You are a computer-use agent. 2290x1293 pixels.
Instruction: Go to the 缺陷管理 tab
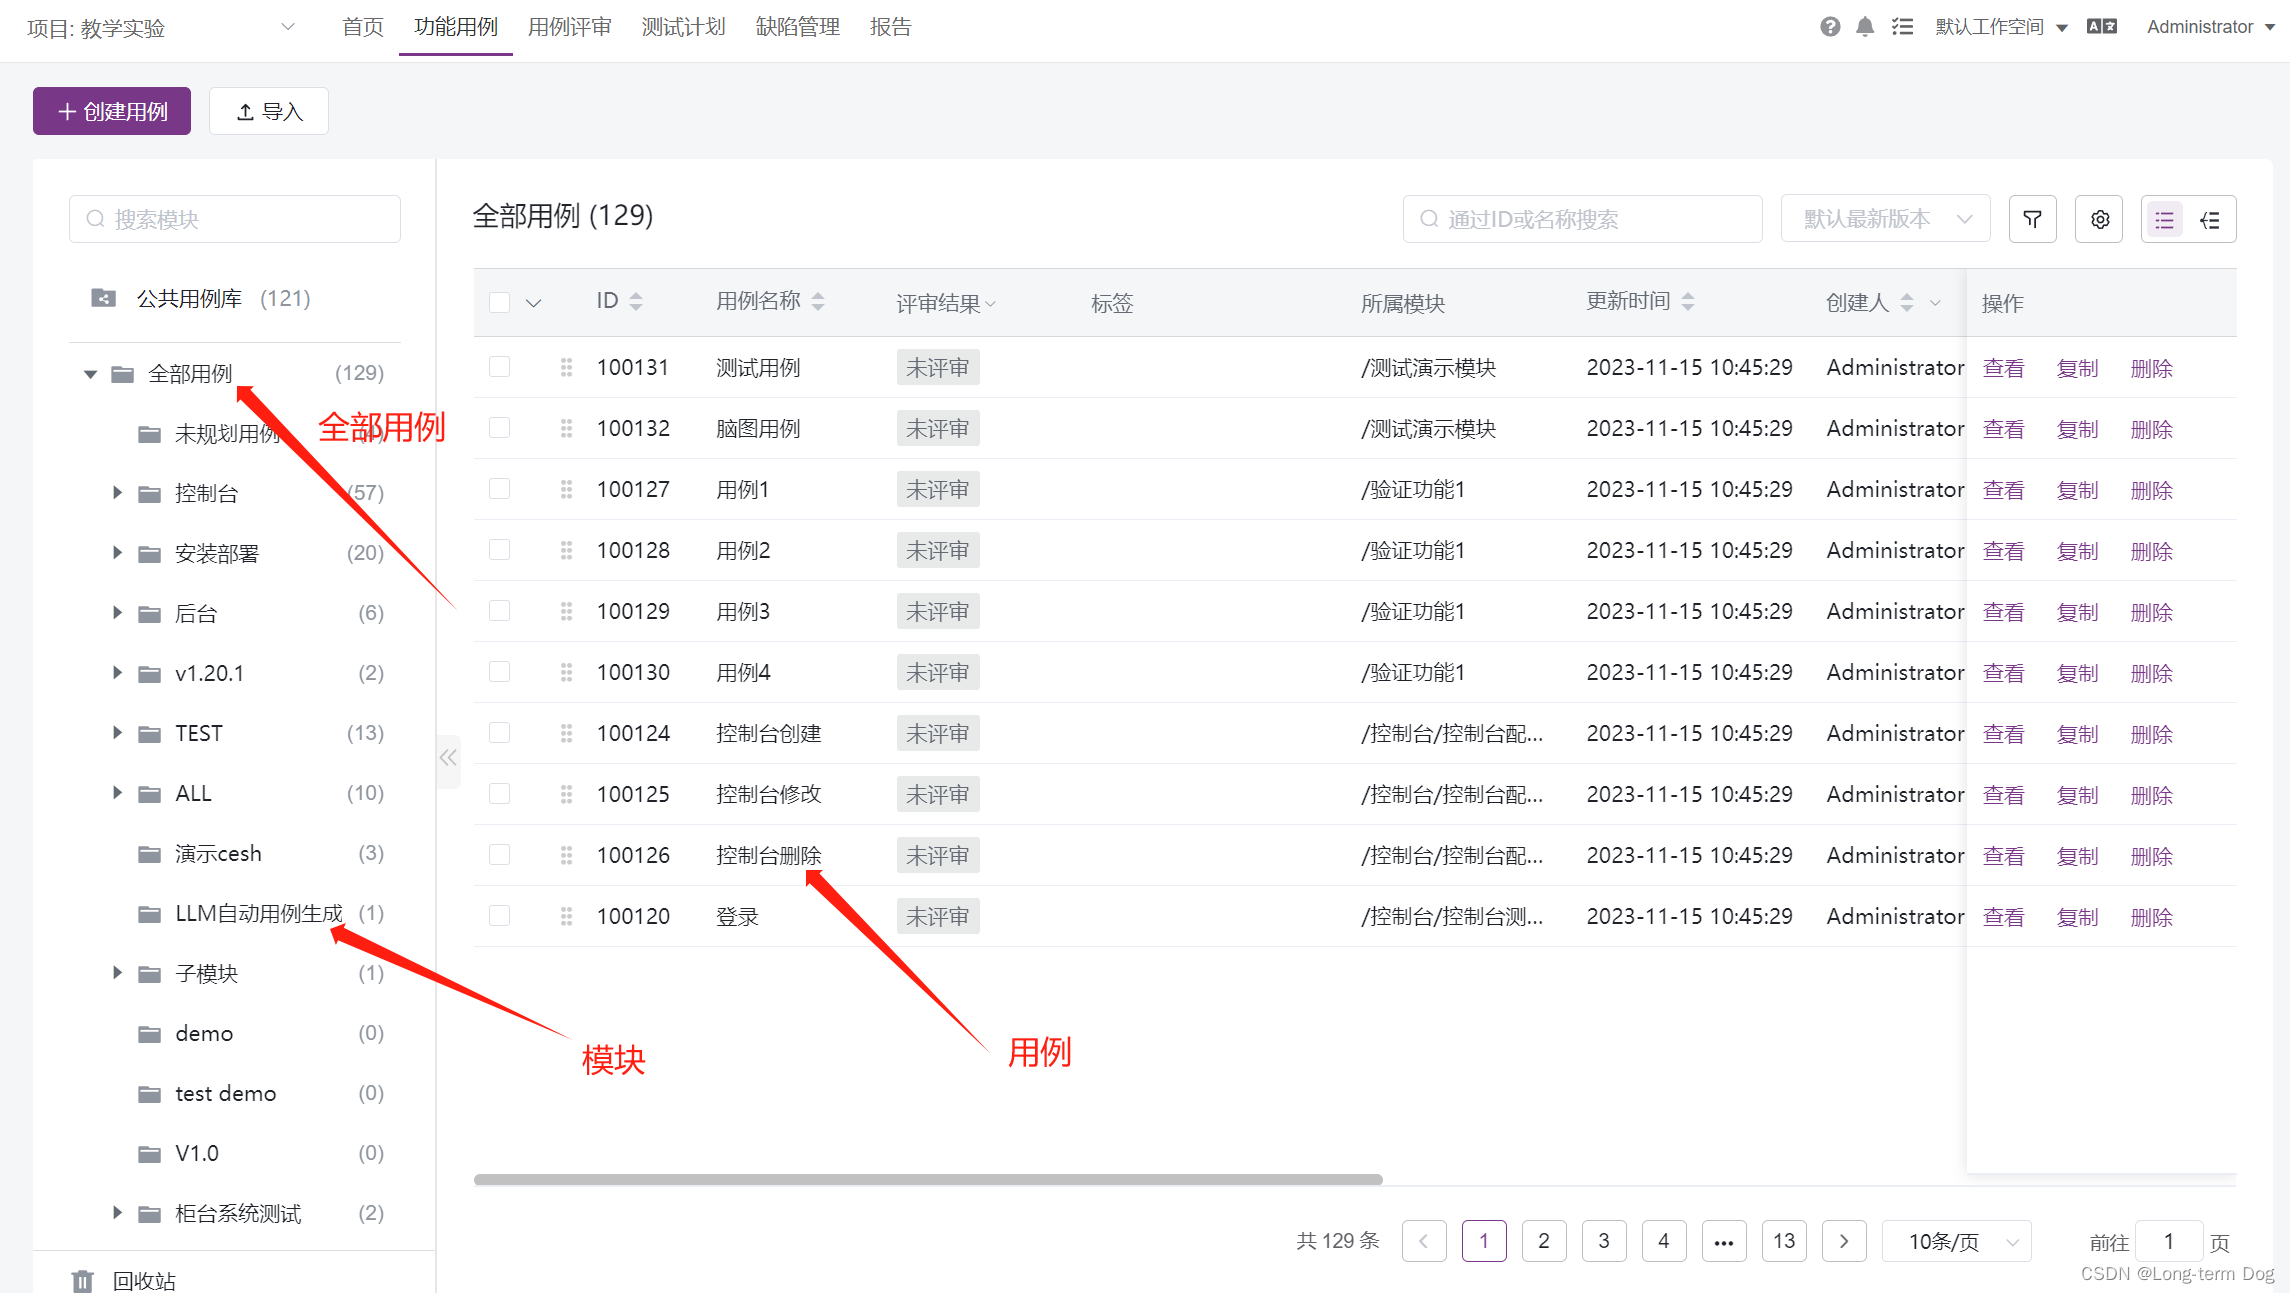click(x=797, y=27)
